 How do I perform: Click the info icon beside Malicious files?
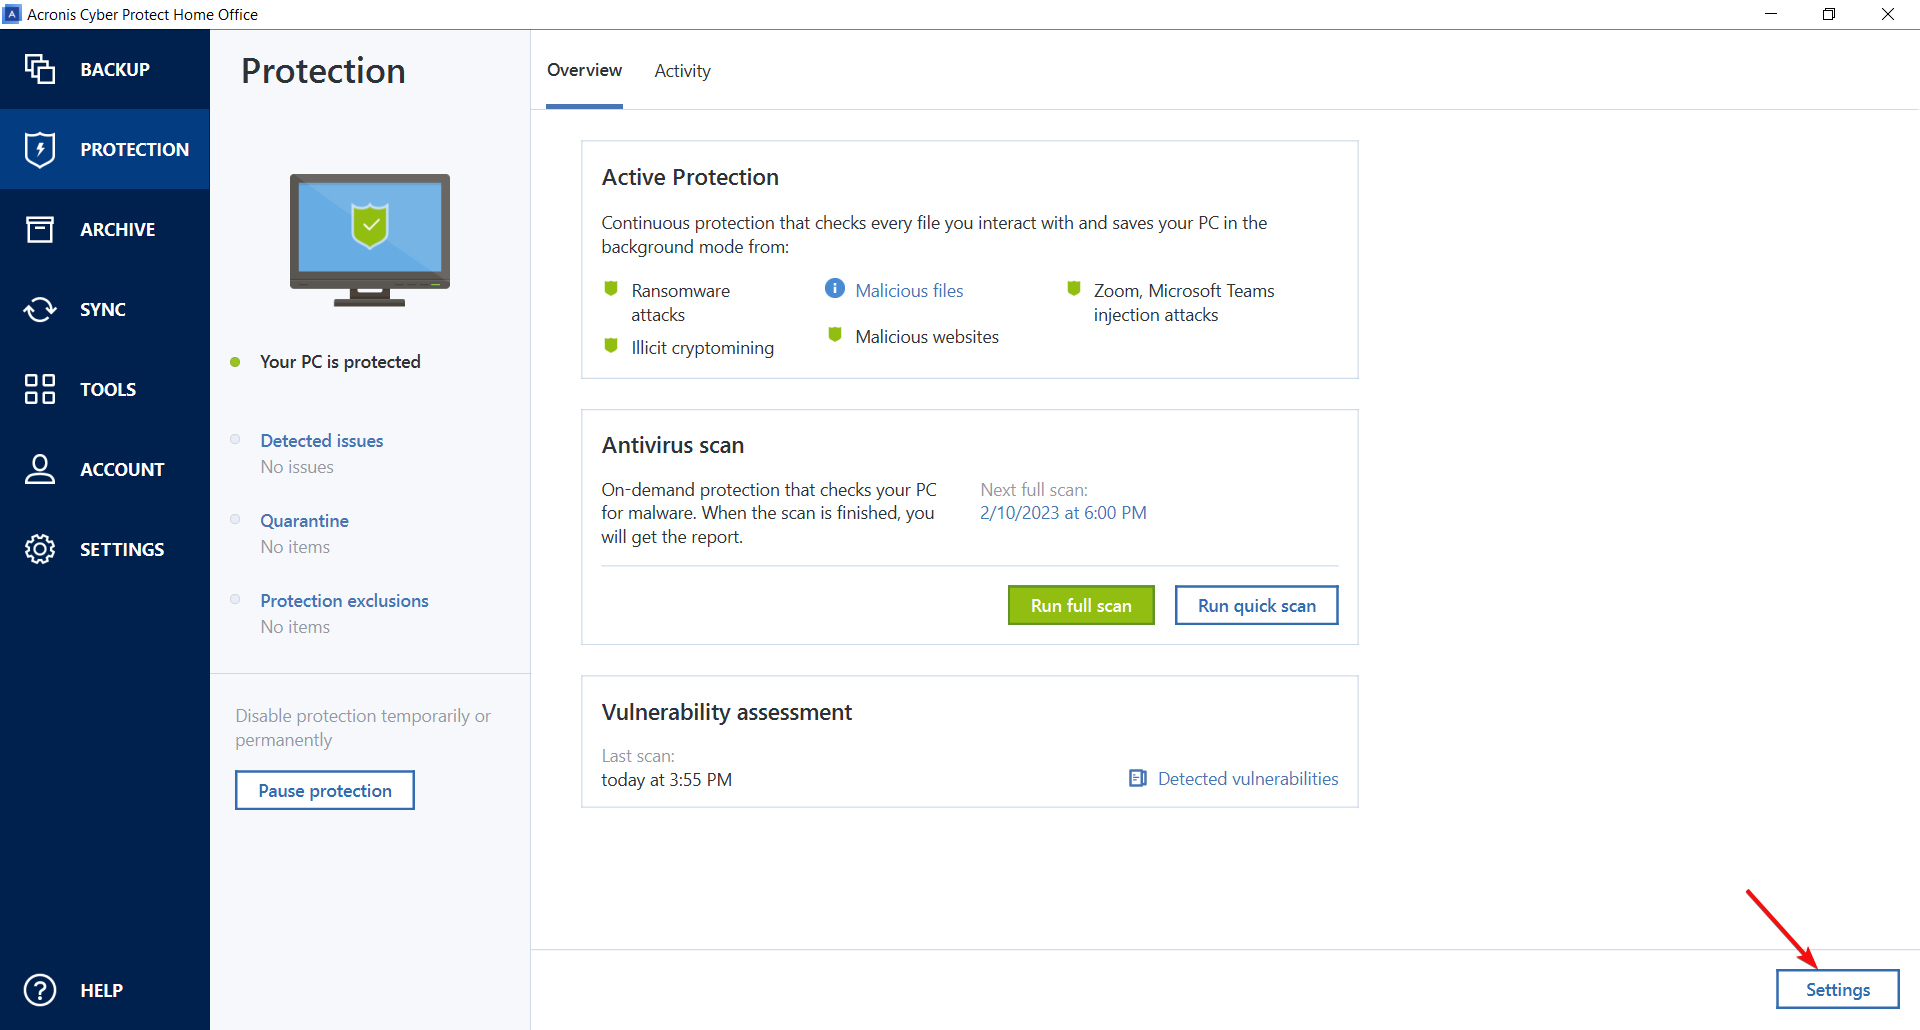[x=835, y=289]
